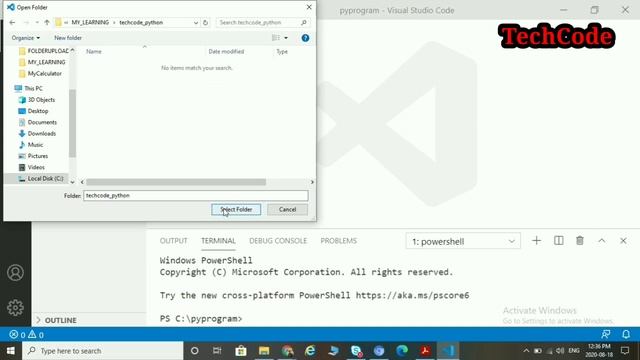Open the change view options dropdown
Image resolution: width=640 pixels, height=360 pixels.
[x=286, y=38]
